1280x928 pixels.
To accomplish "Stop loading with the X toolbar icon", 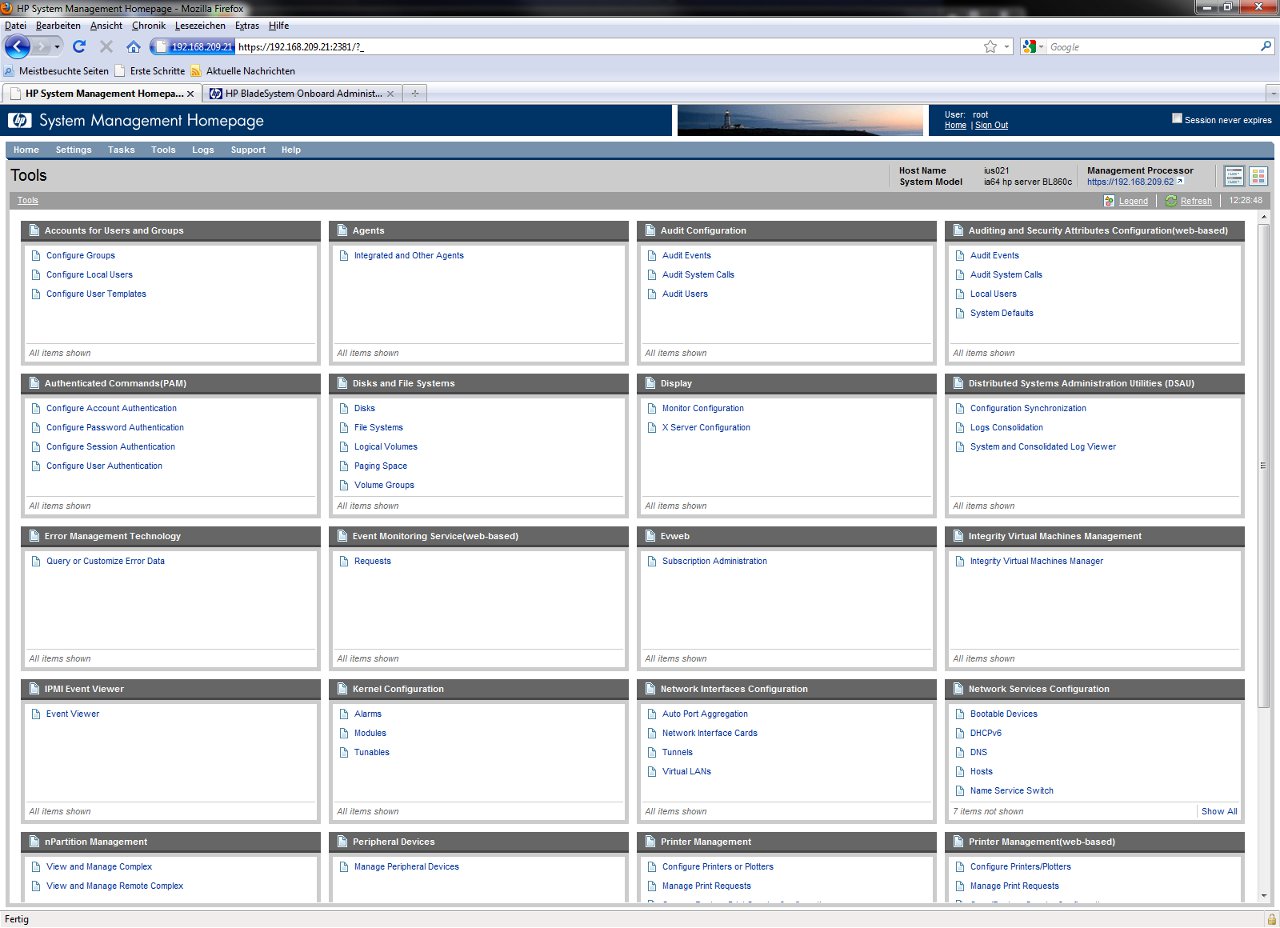I will pos(106,46).
